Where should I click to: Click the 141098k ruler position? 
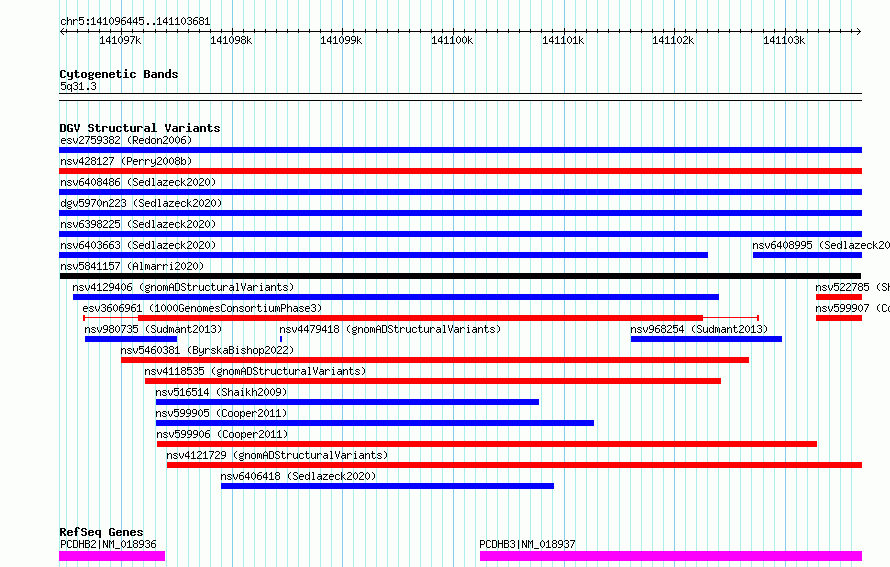231,40
